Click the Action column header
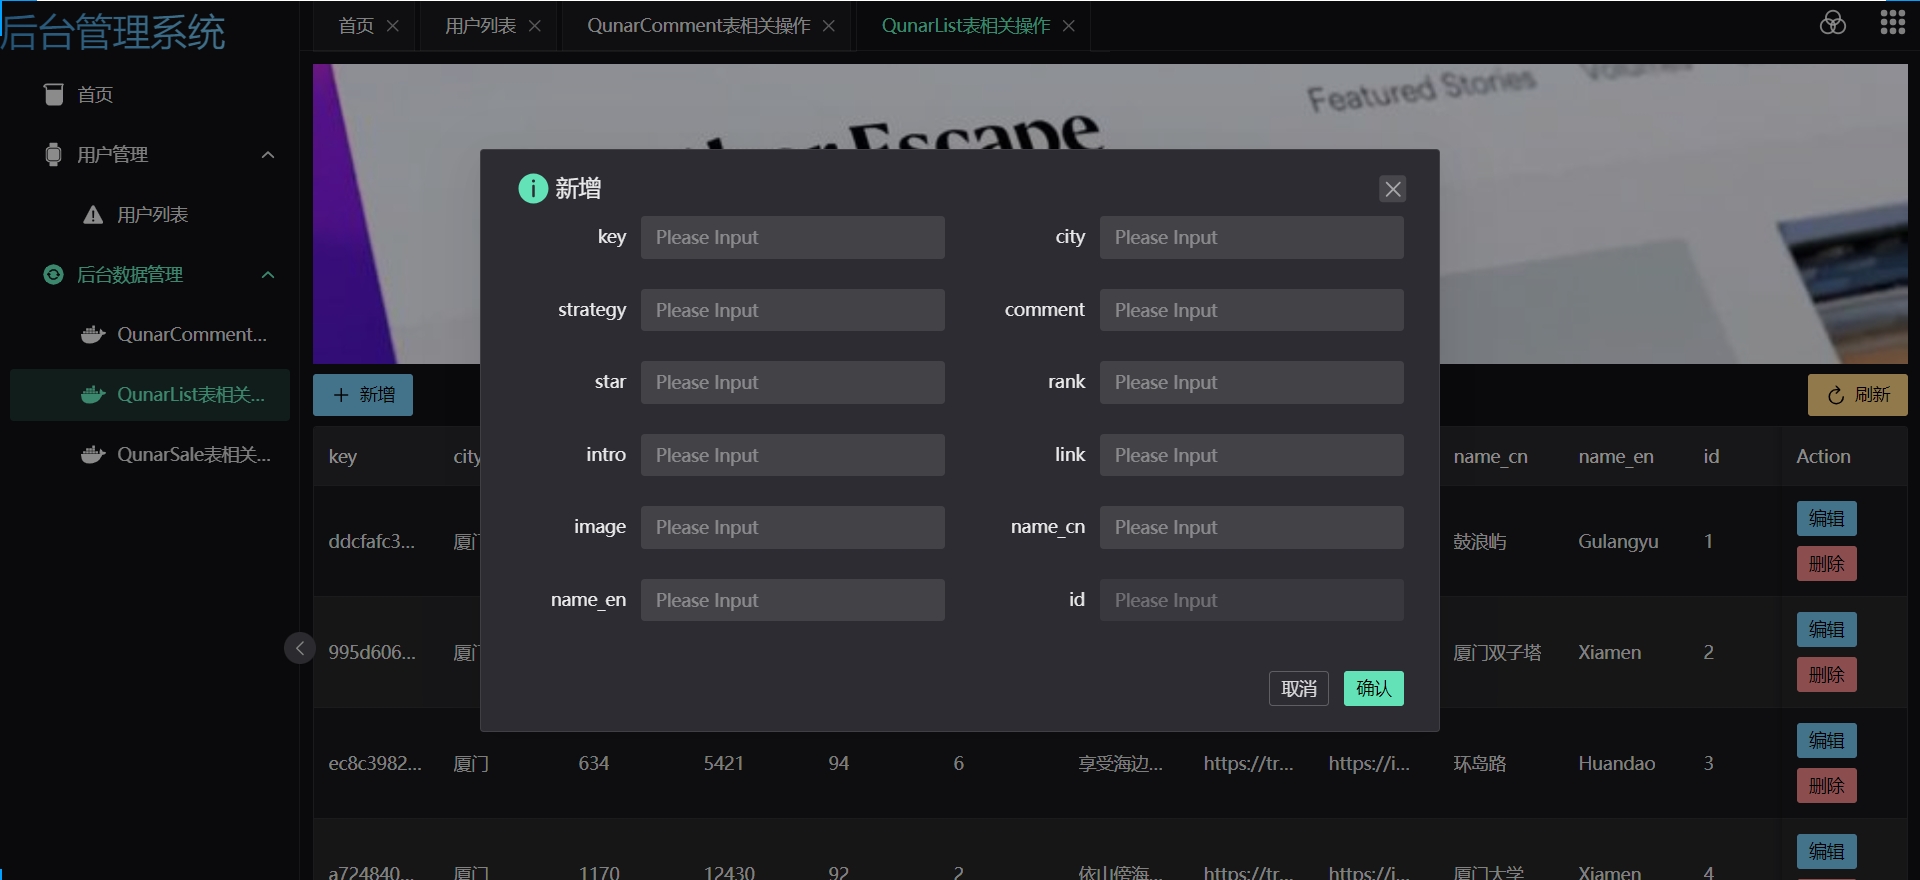Screen dimensions: 1920x880 pos(1823,456)
